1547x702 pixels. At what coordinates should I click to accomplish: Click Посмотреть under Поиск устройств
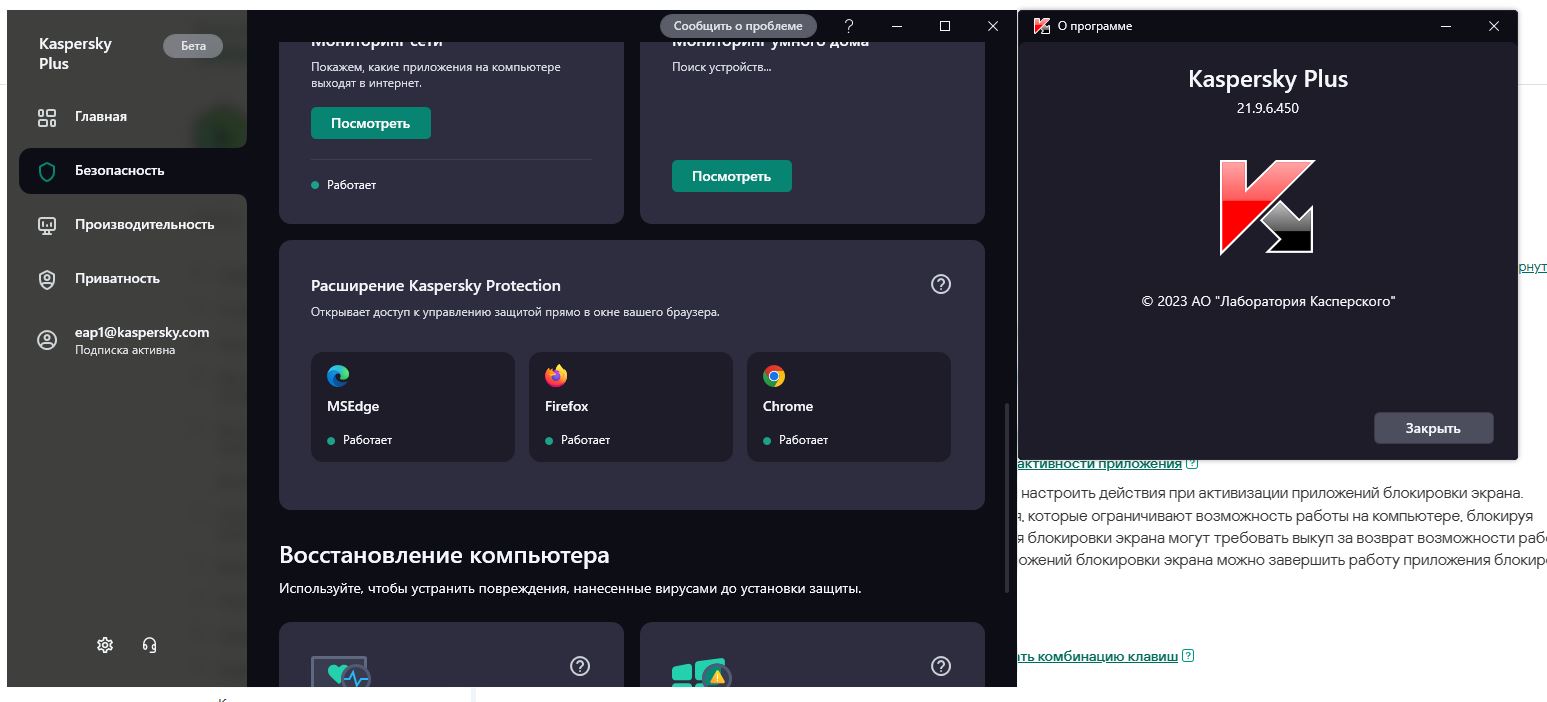732,176
